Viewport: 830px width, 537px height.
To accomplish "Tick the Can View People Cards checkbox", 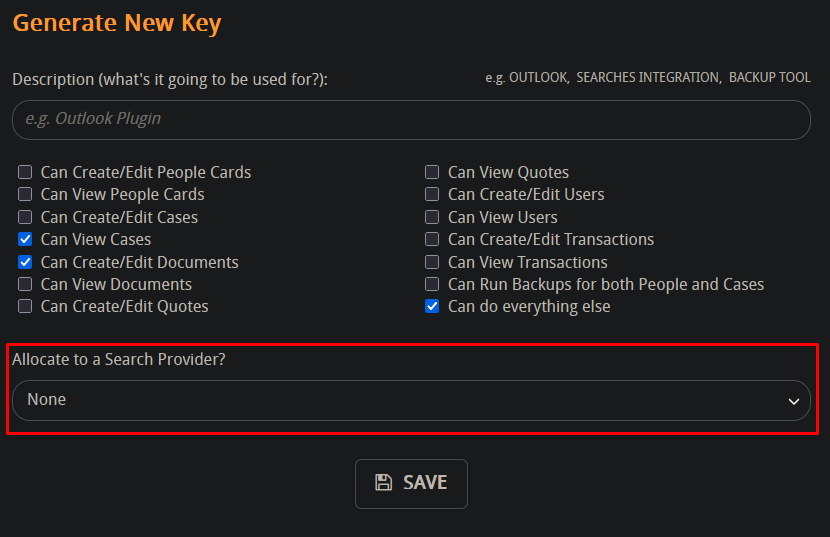I will tap(25, 194).
